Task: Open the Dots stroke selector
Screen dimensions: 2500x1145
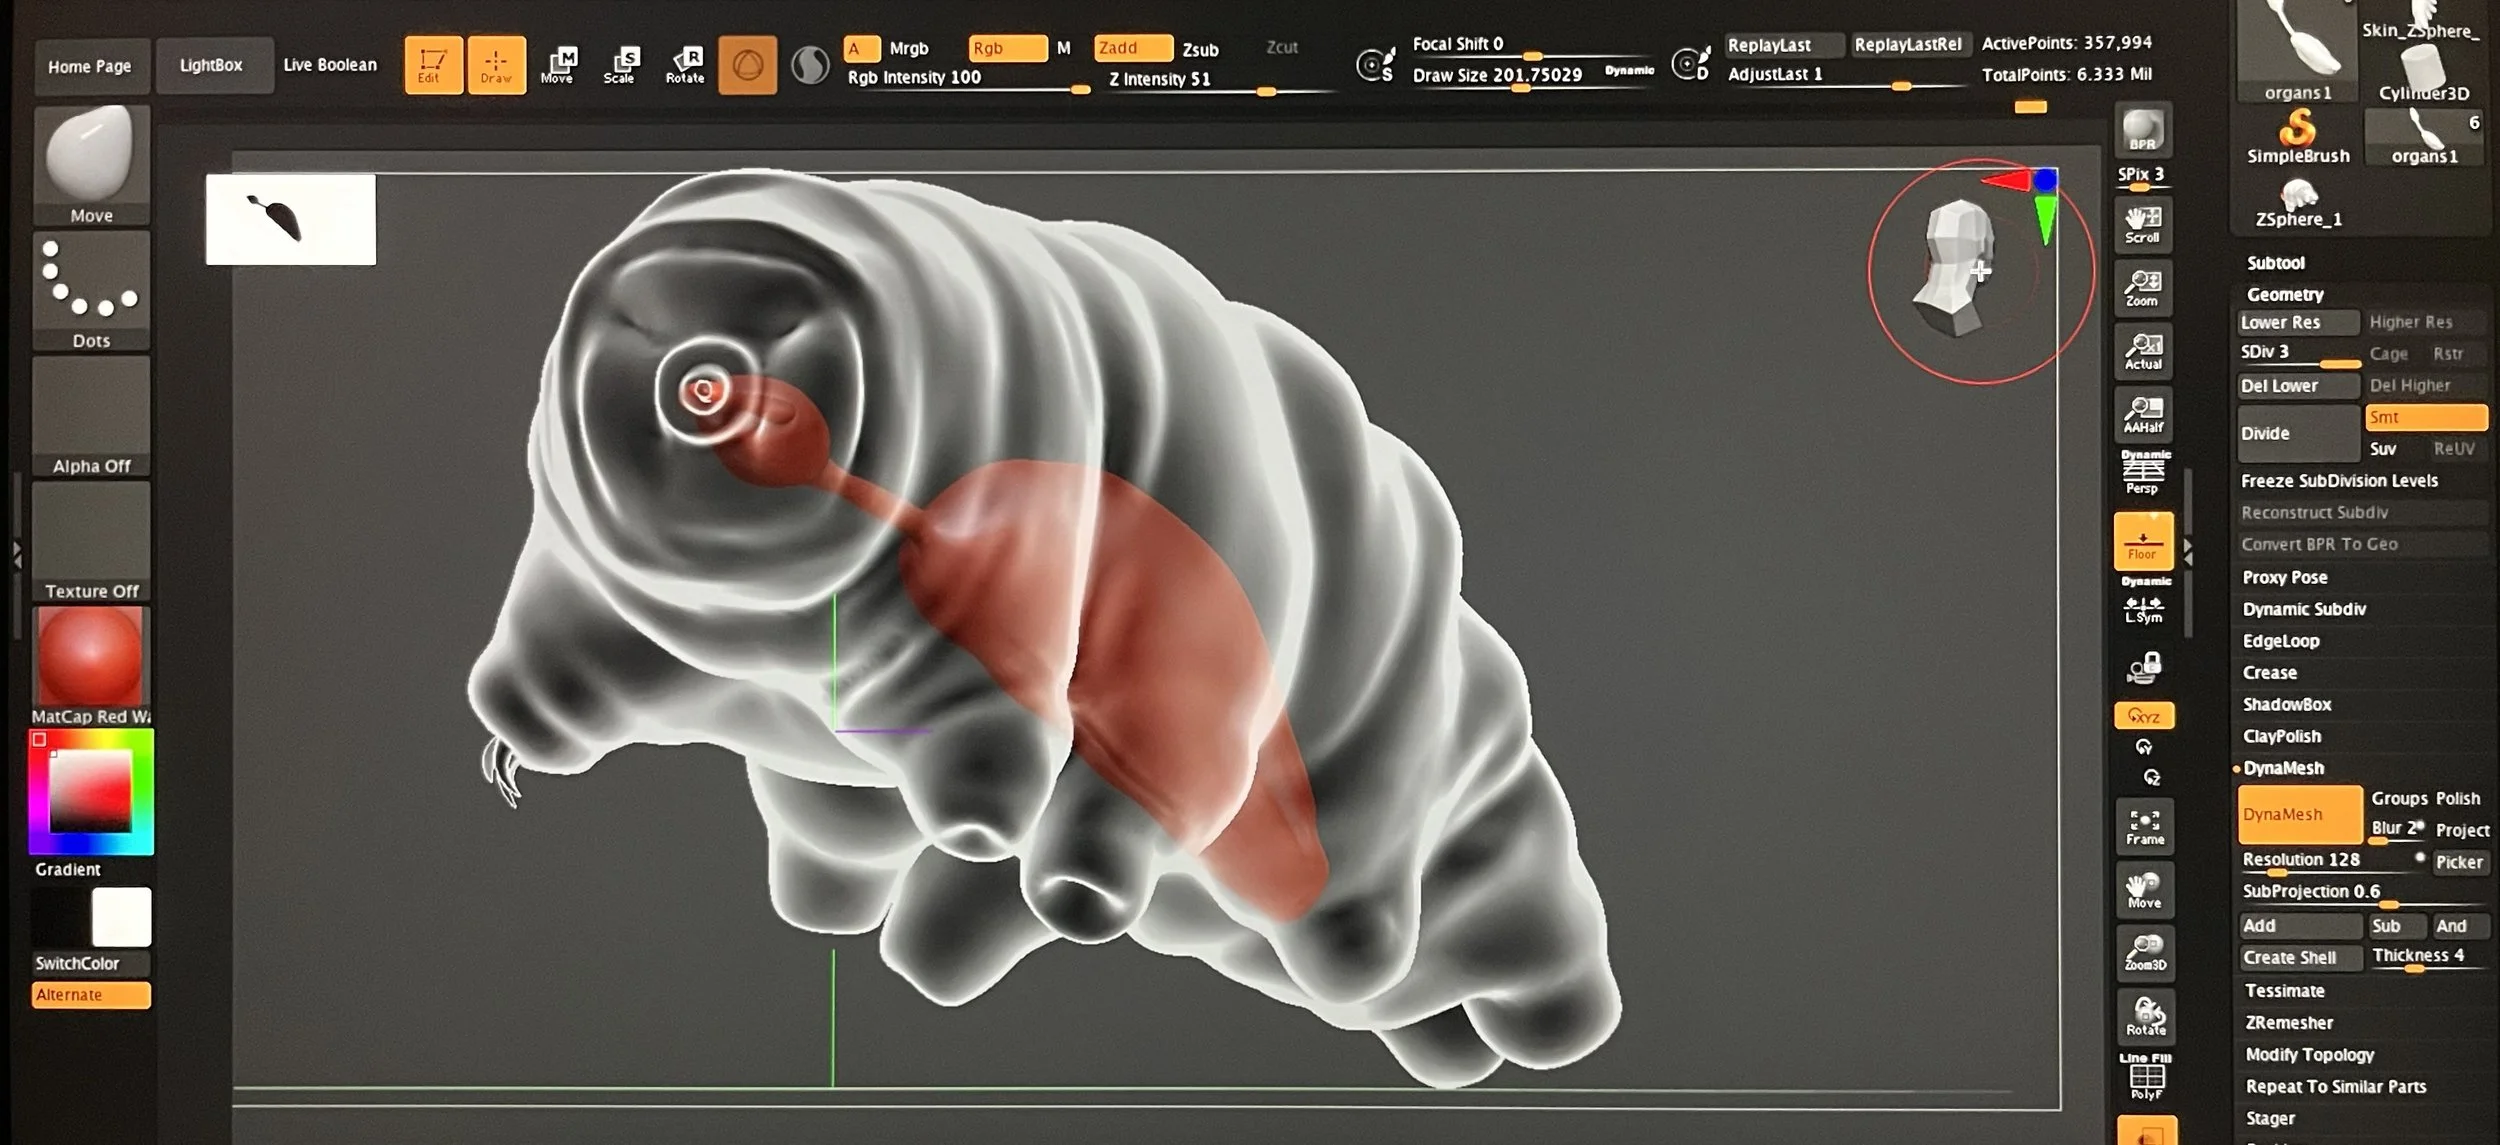Action: pyautogui.click(x=91, y=291)
